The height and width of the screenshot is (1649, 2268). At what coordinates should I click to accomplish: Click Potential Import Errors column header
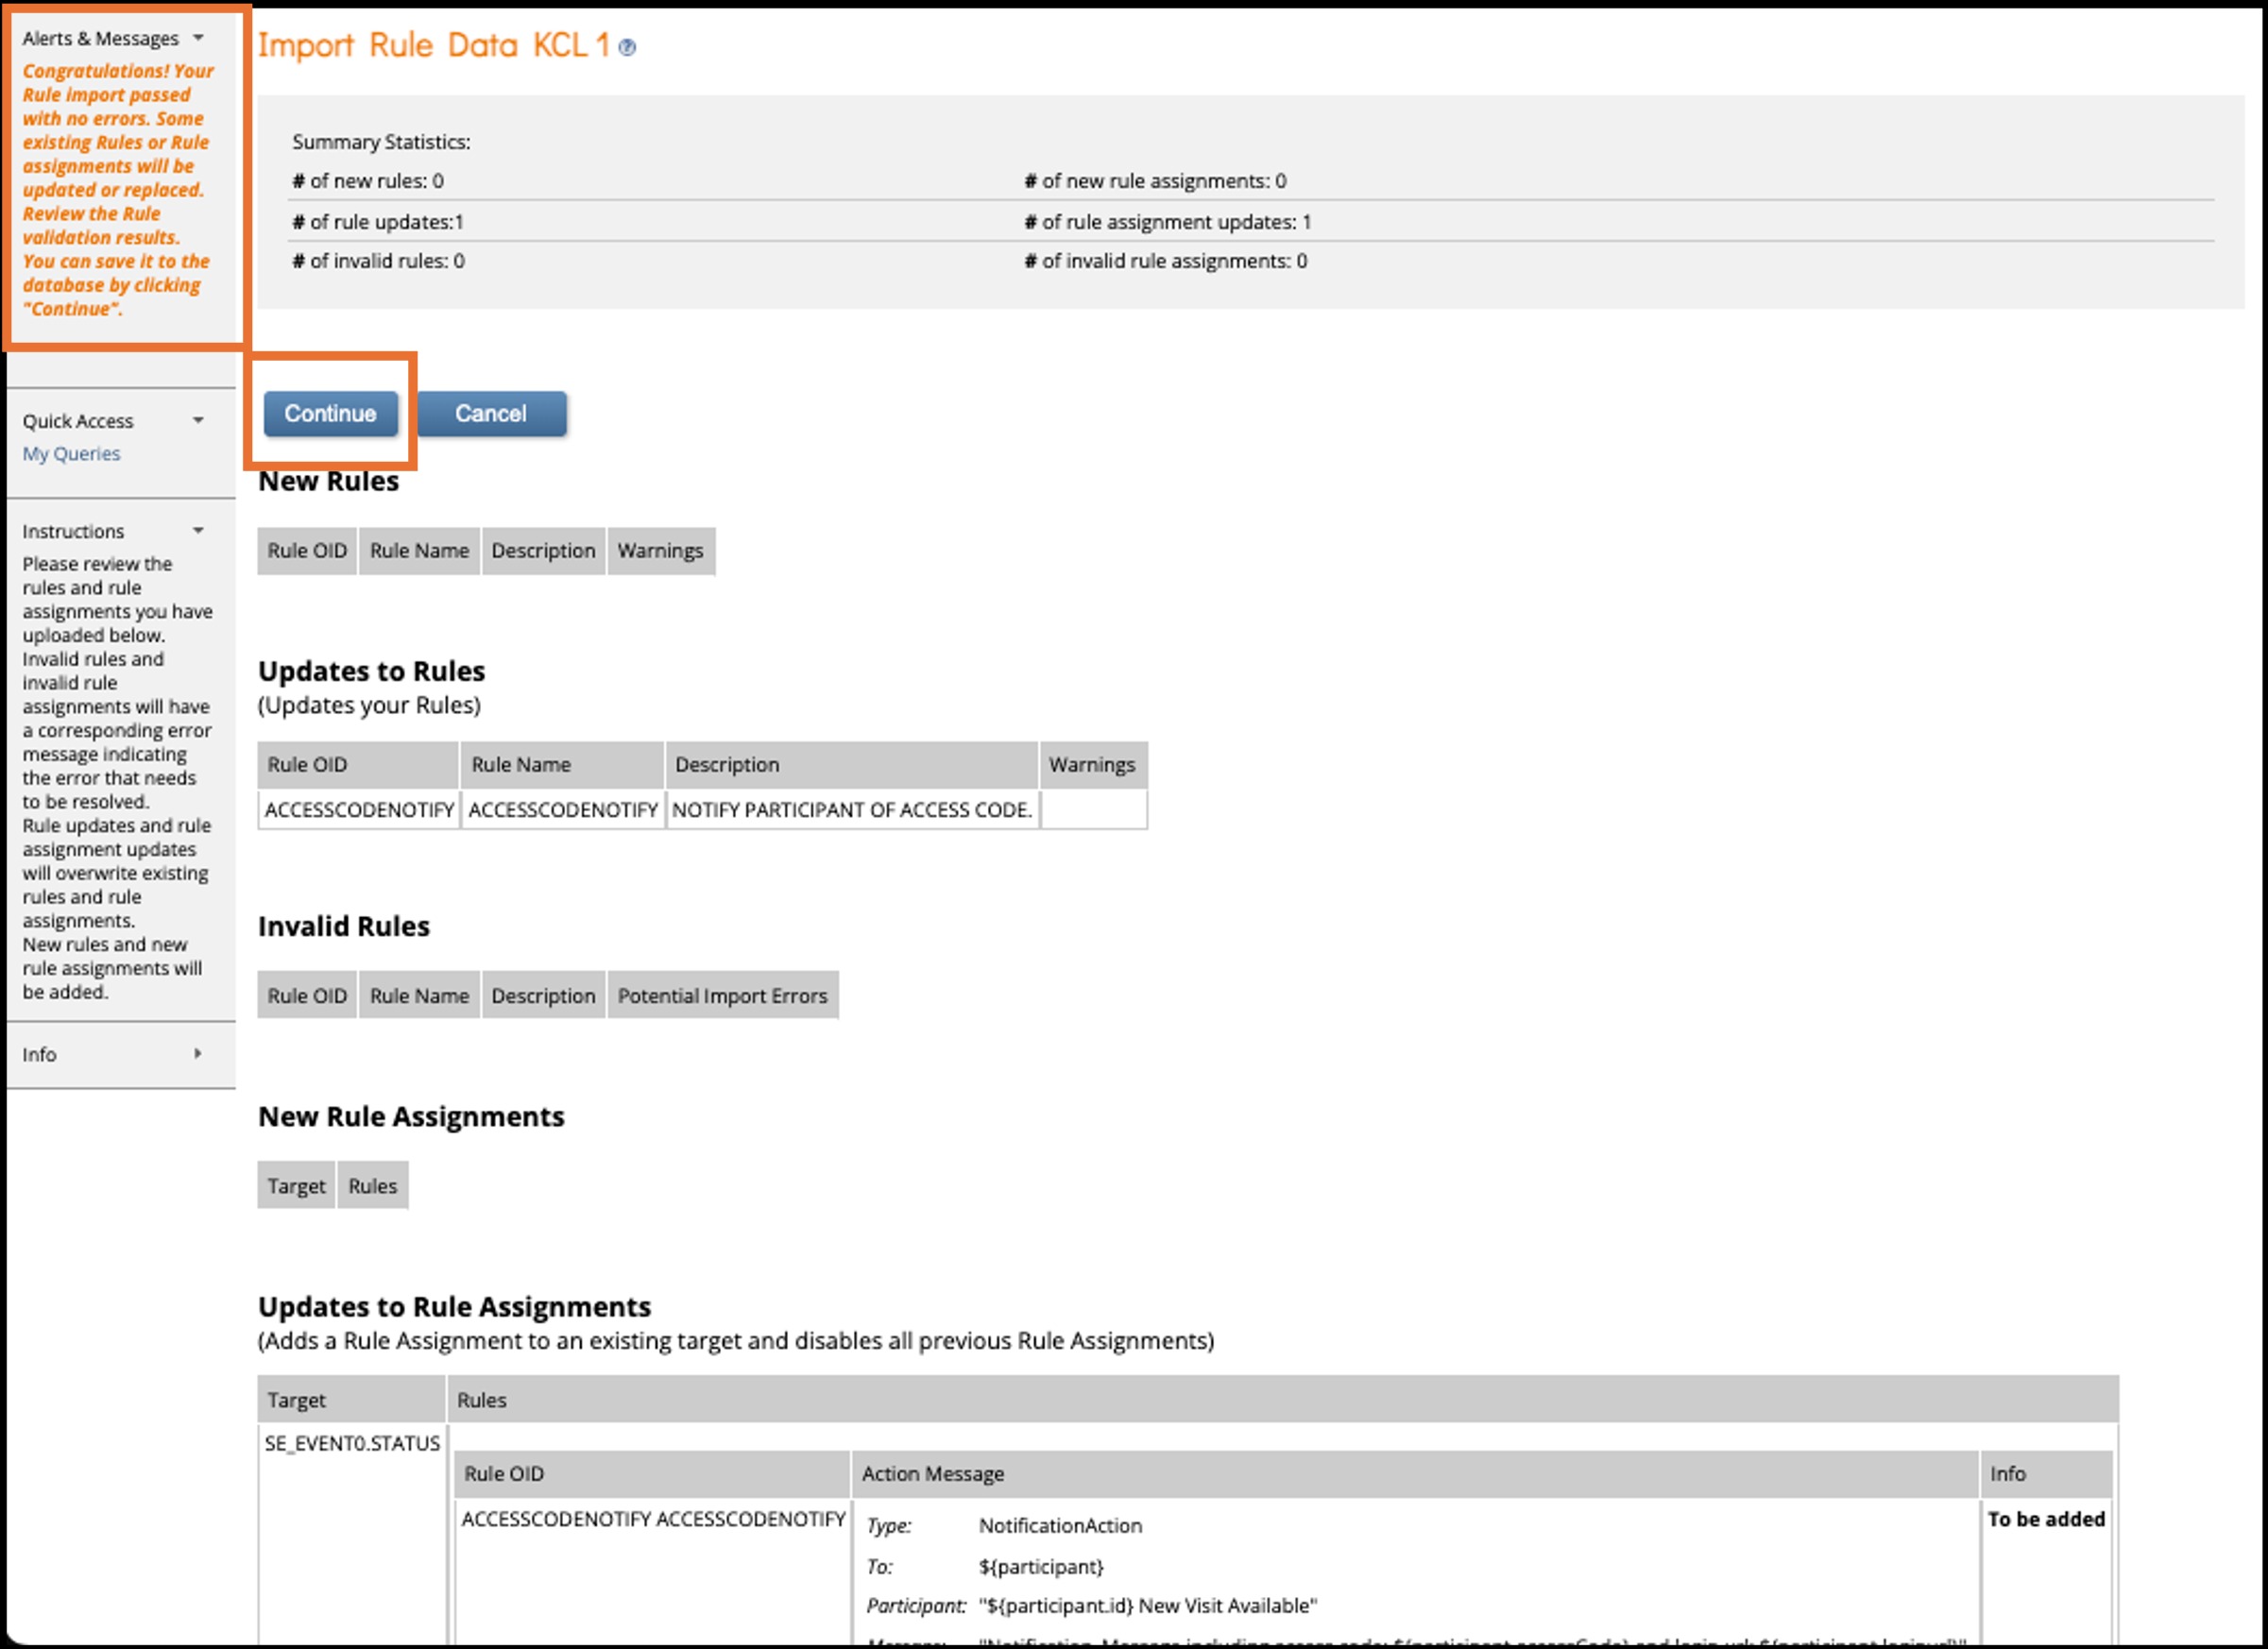point(722,996)
